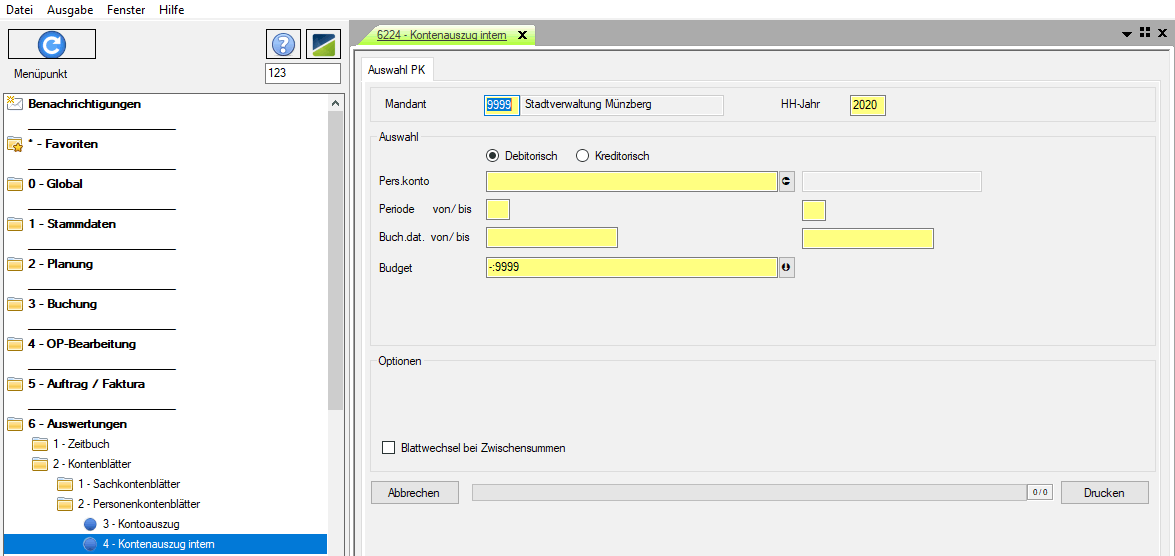Expand the 1 - Sachkontenblätter subfolder
This screenshot has height=556, width=1175.
(x=128, y=484)
